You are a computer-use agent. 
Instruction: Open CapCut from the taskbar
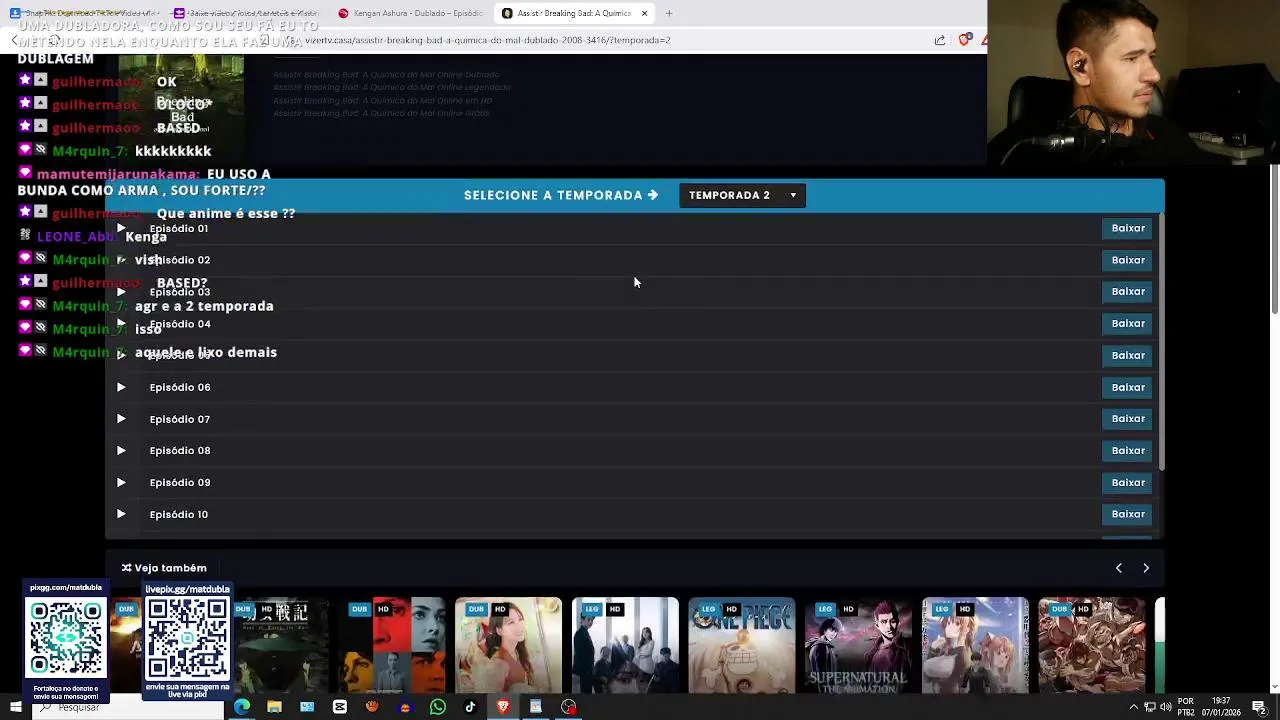[x=340, y=707]
